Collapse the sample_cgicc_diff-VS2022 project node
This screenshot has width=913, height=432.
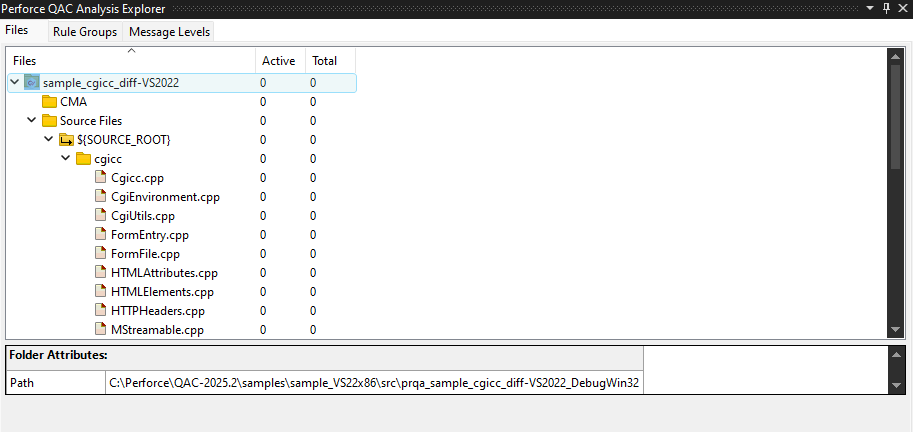point(14,82)
